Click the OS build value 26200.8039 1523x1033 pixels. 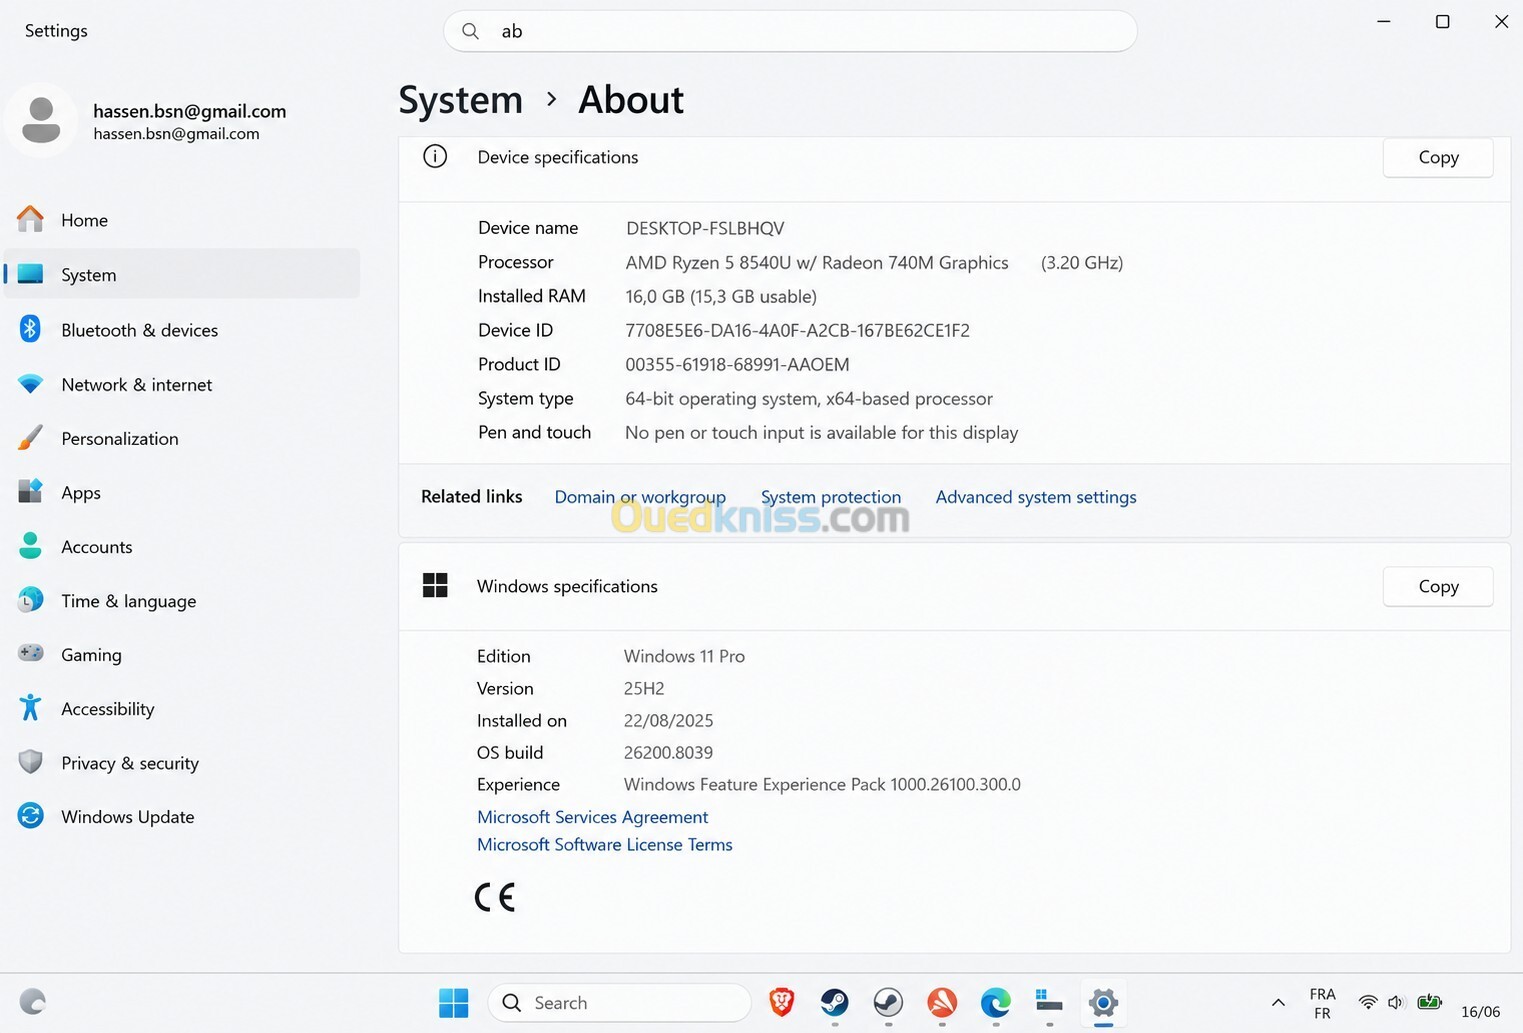[668, 752]
